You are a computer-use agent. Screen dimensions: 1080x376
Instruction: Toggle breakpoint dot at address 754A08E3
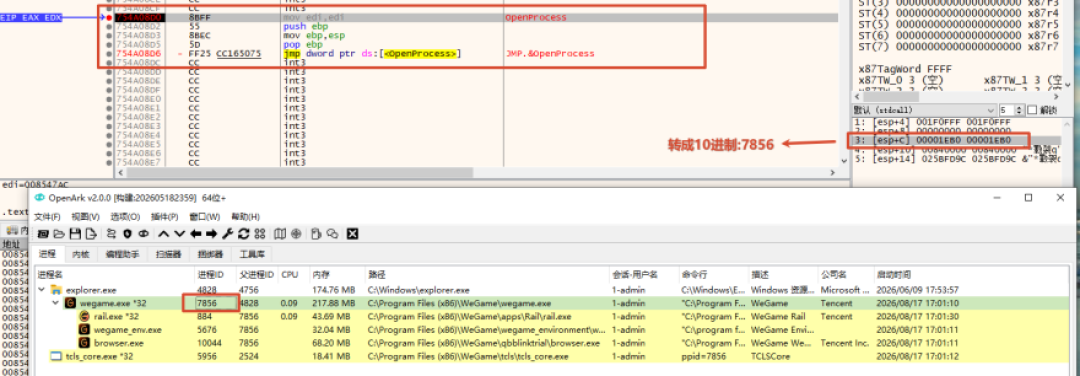[x=109, y=126]
